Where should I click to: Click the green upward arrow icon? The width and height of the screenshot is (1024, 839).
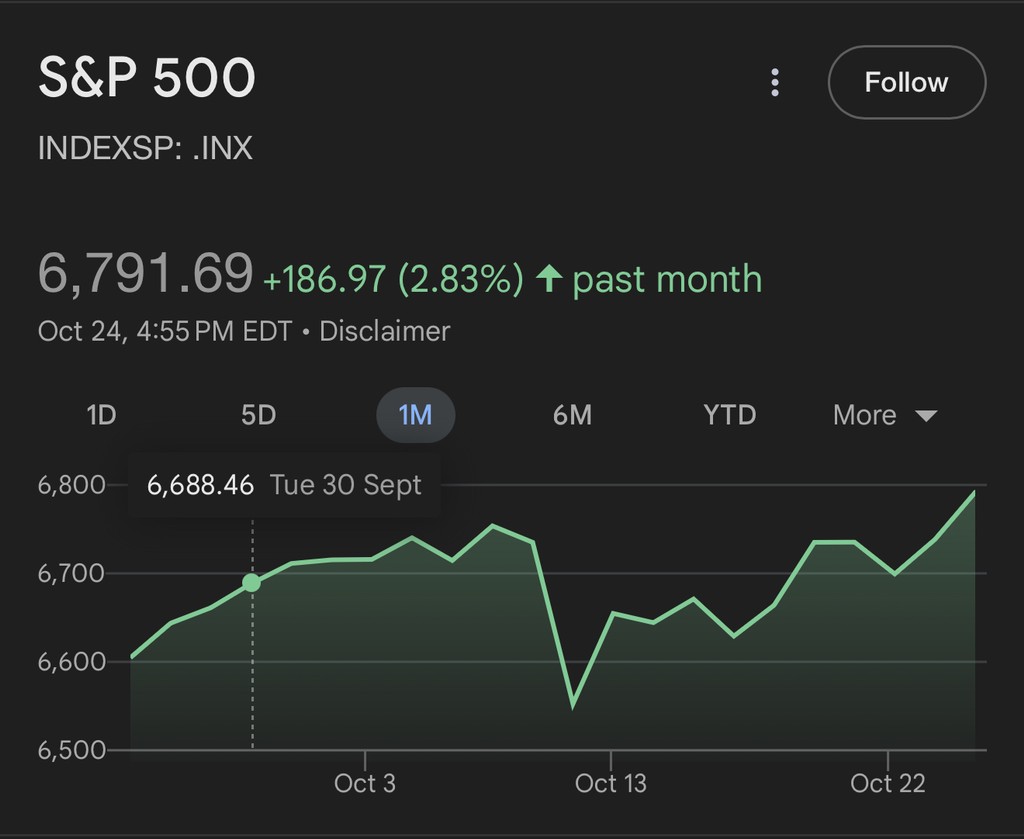548,279
